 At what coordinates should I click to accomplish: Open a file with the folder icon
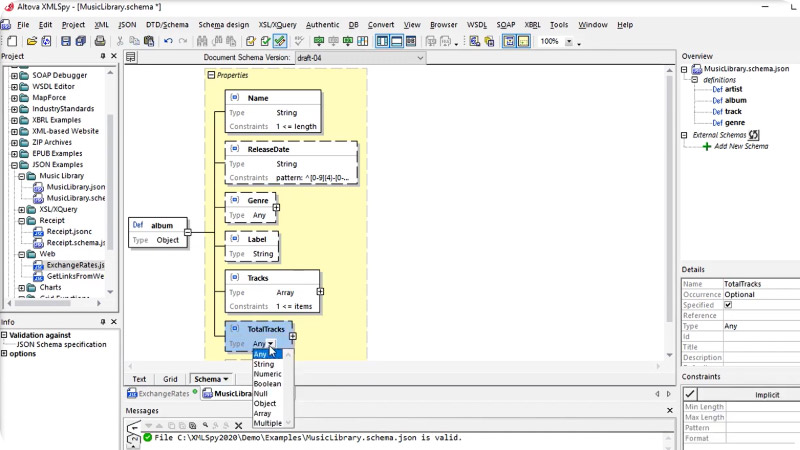(32, 41)
